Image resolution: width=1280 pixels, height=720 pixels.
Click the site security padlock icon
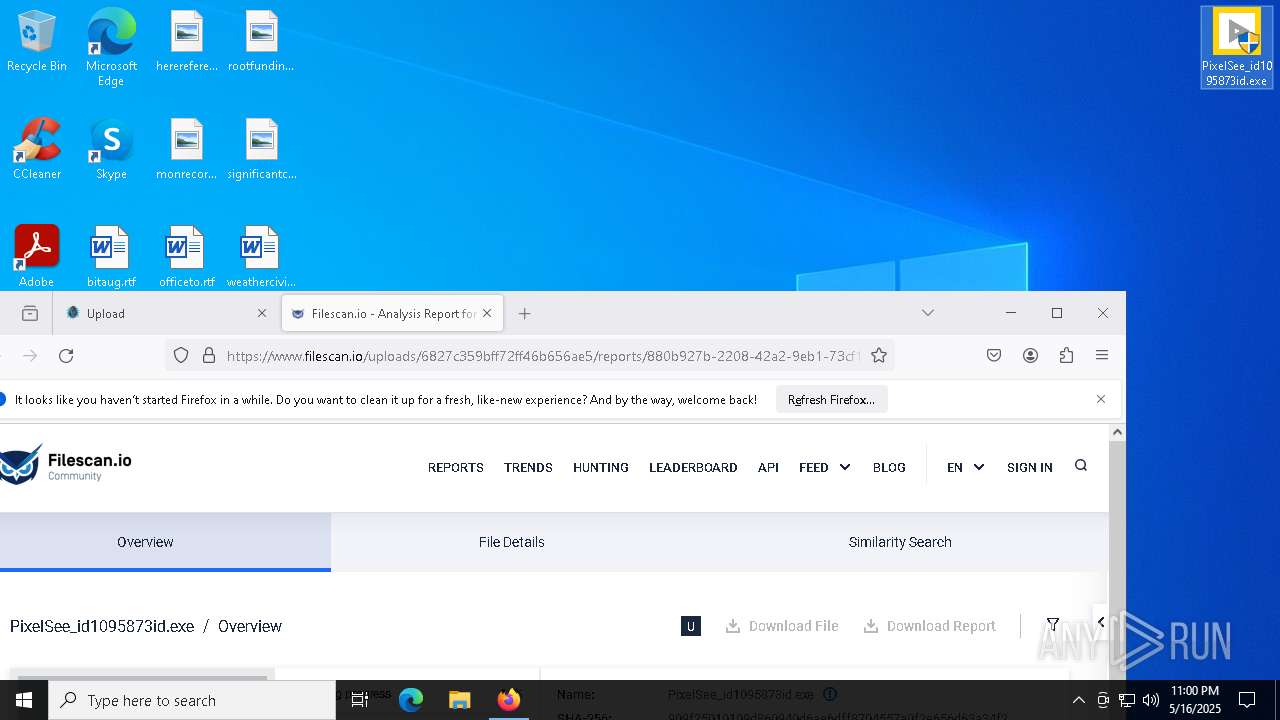click(x=209, y=355)
